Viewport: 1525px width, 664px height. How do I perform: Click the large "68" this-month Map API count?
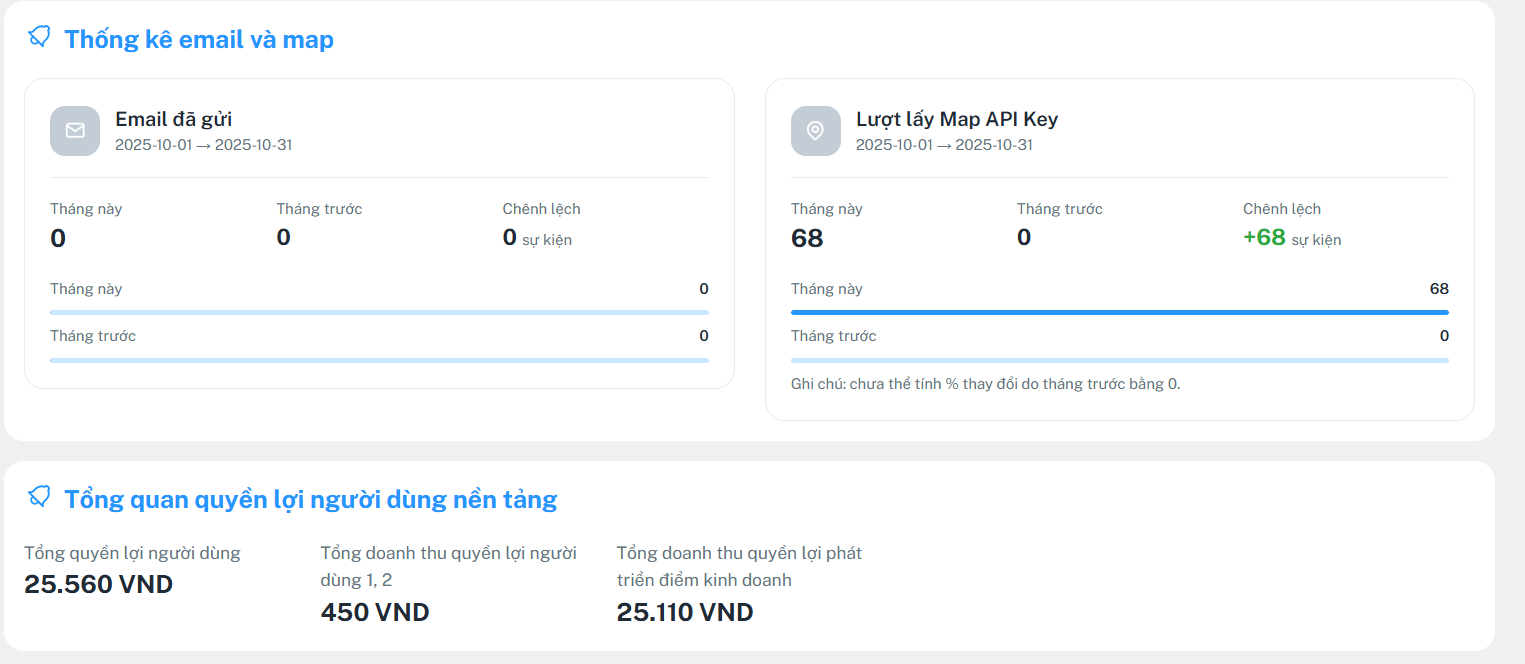coord(807,239)
